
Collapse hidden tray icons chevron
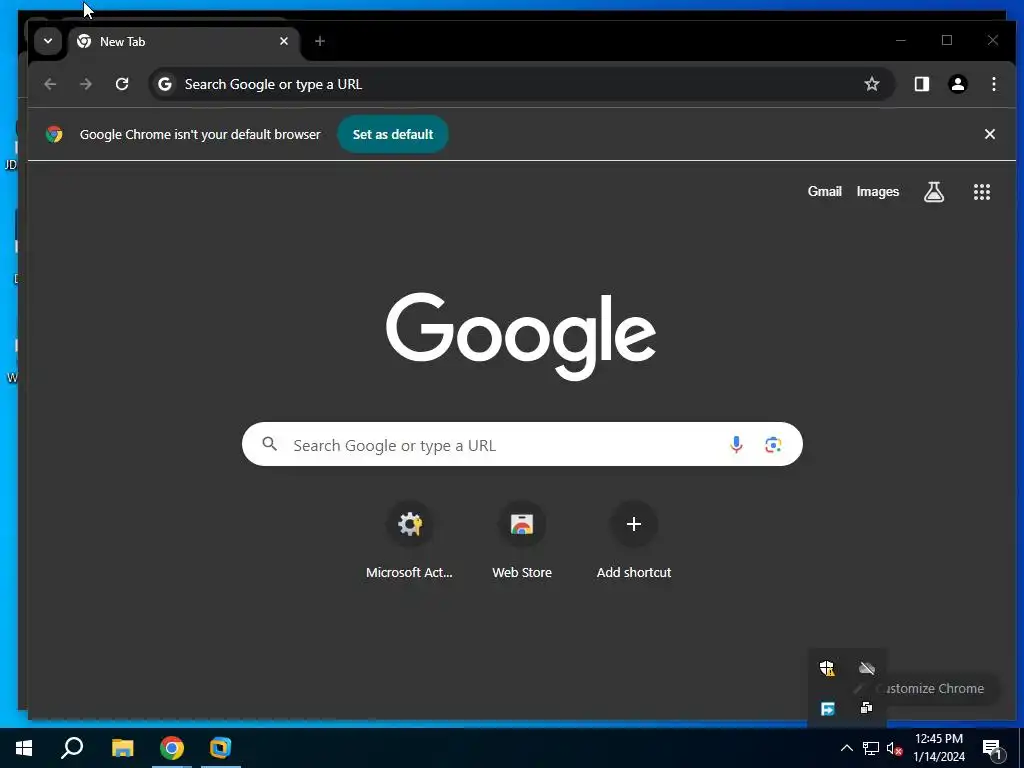click(x=846, y=748)
